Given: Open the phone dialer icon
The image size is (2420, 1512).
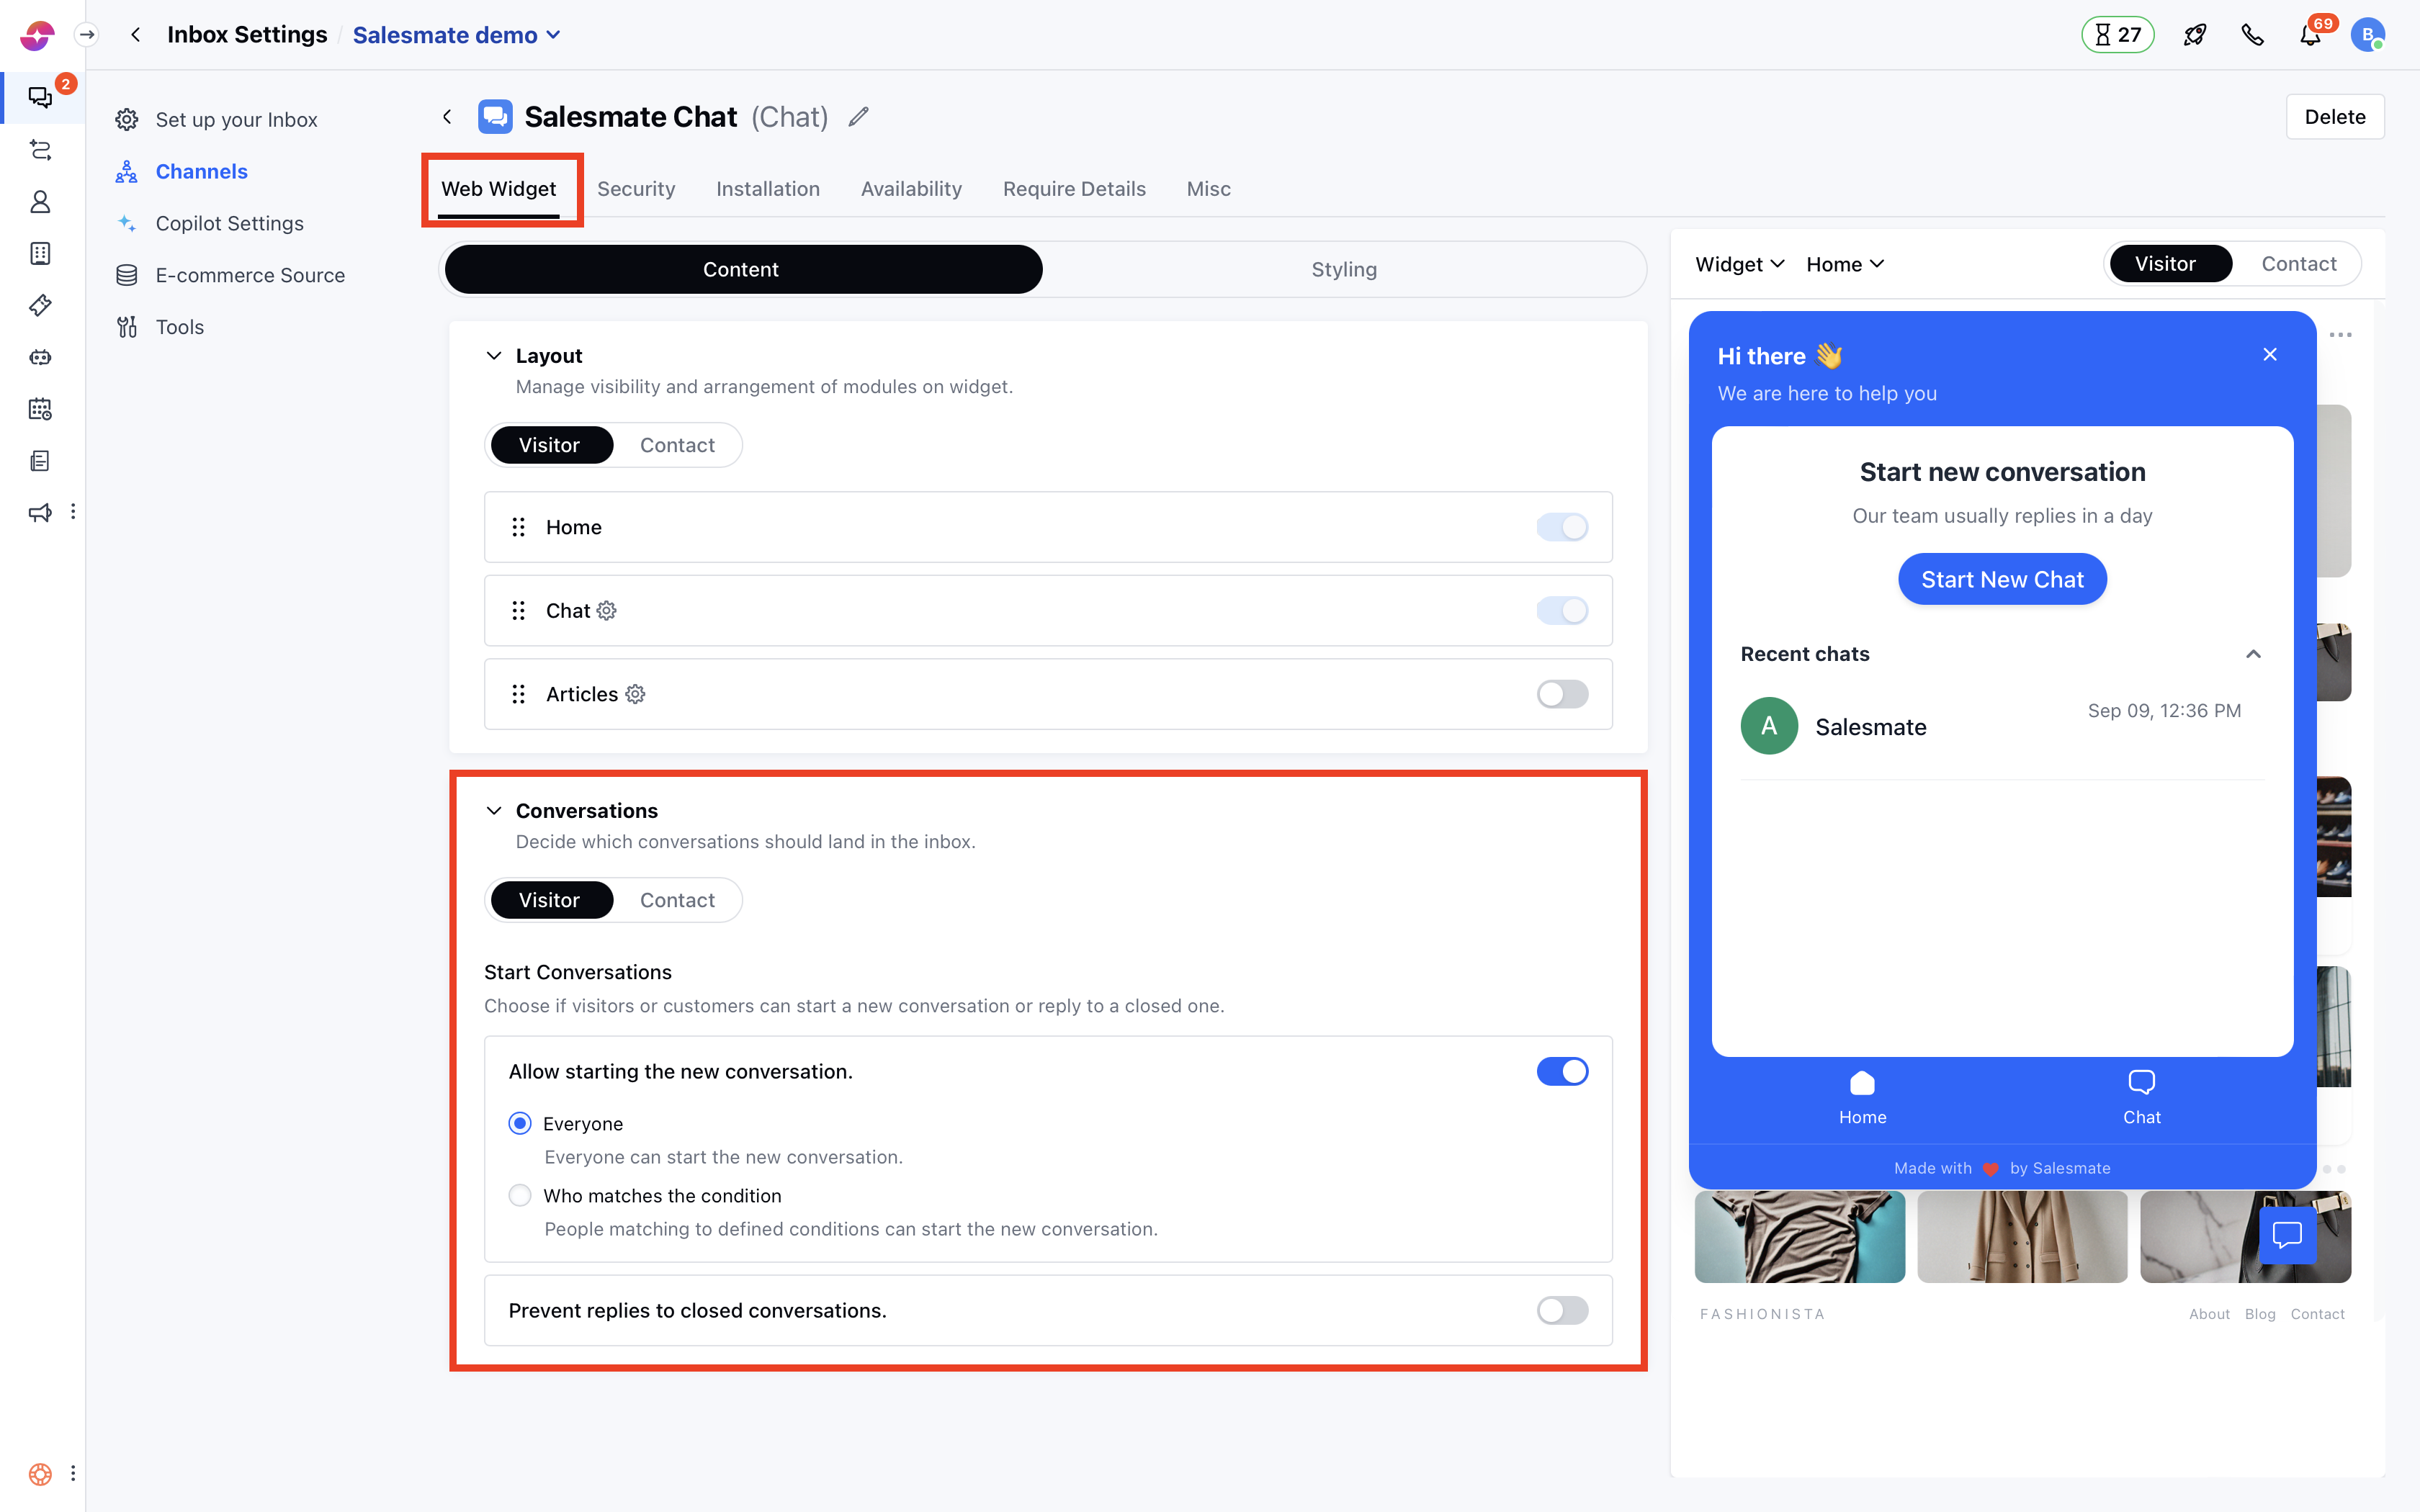Looking at the screenshot, I should tap(2253, 34).
